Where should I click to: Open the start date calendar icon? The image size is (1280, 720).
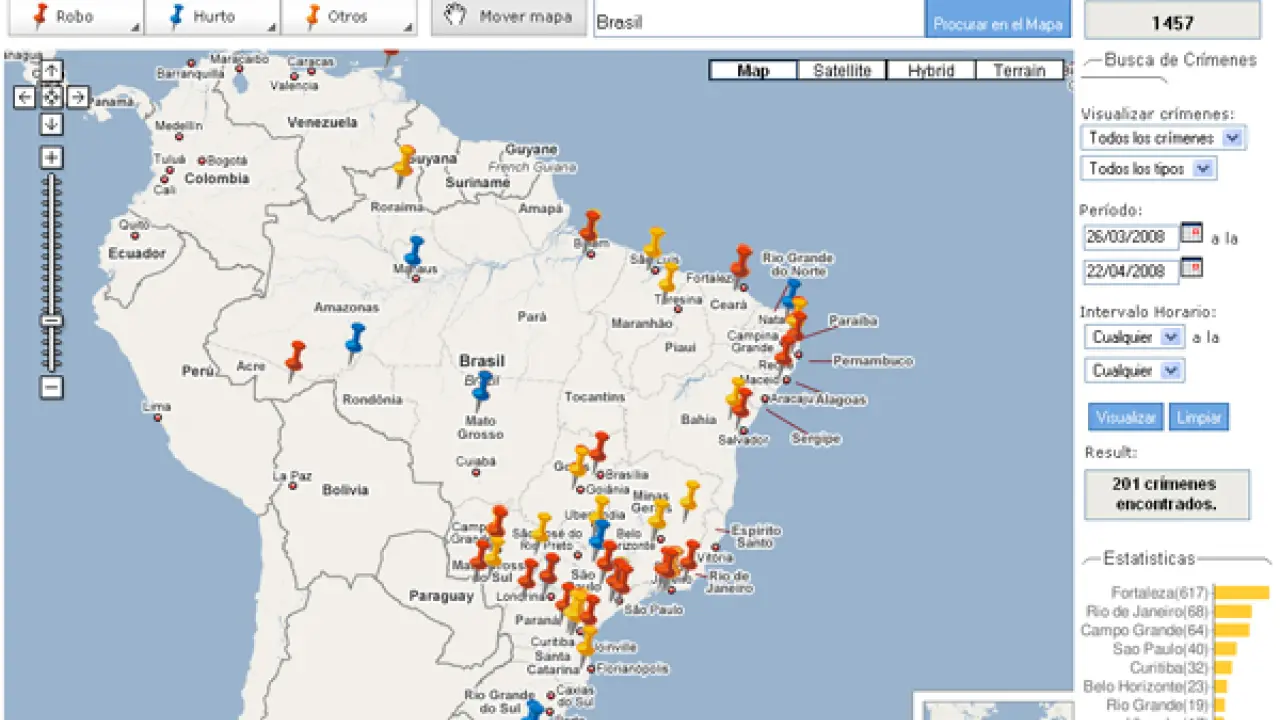coord(1191,233)
